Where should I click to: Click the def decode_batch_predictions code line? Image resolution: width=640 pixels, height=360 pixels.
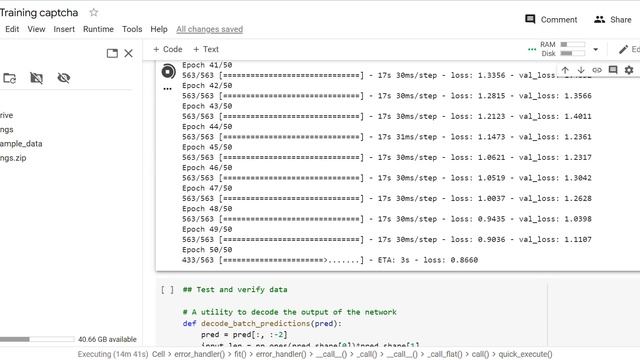pos(262,324)
